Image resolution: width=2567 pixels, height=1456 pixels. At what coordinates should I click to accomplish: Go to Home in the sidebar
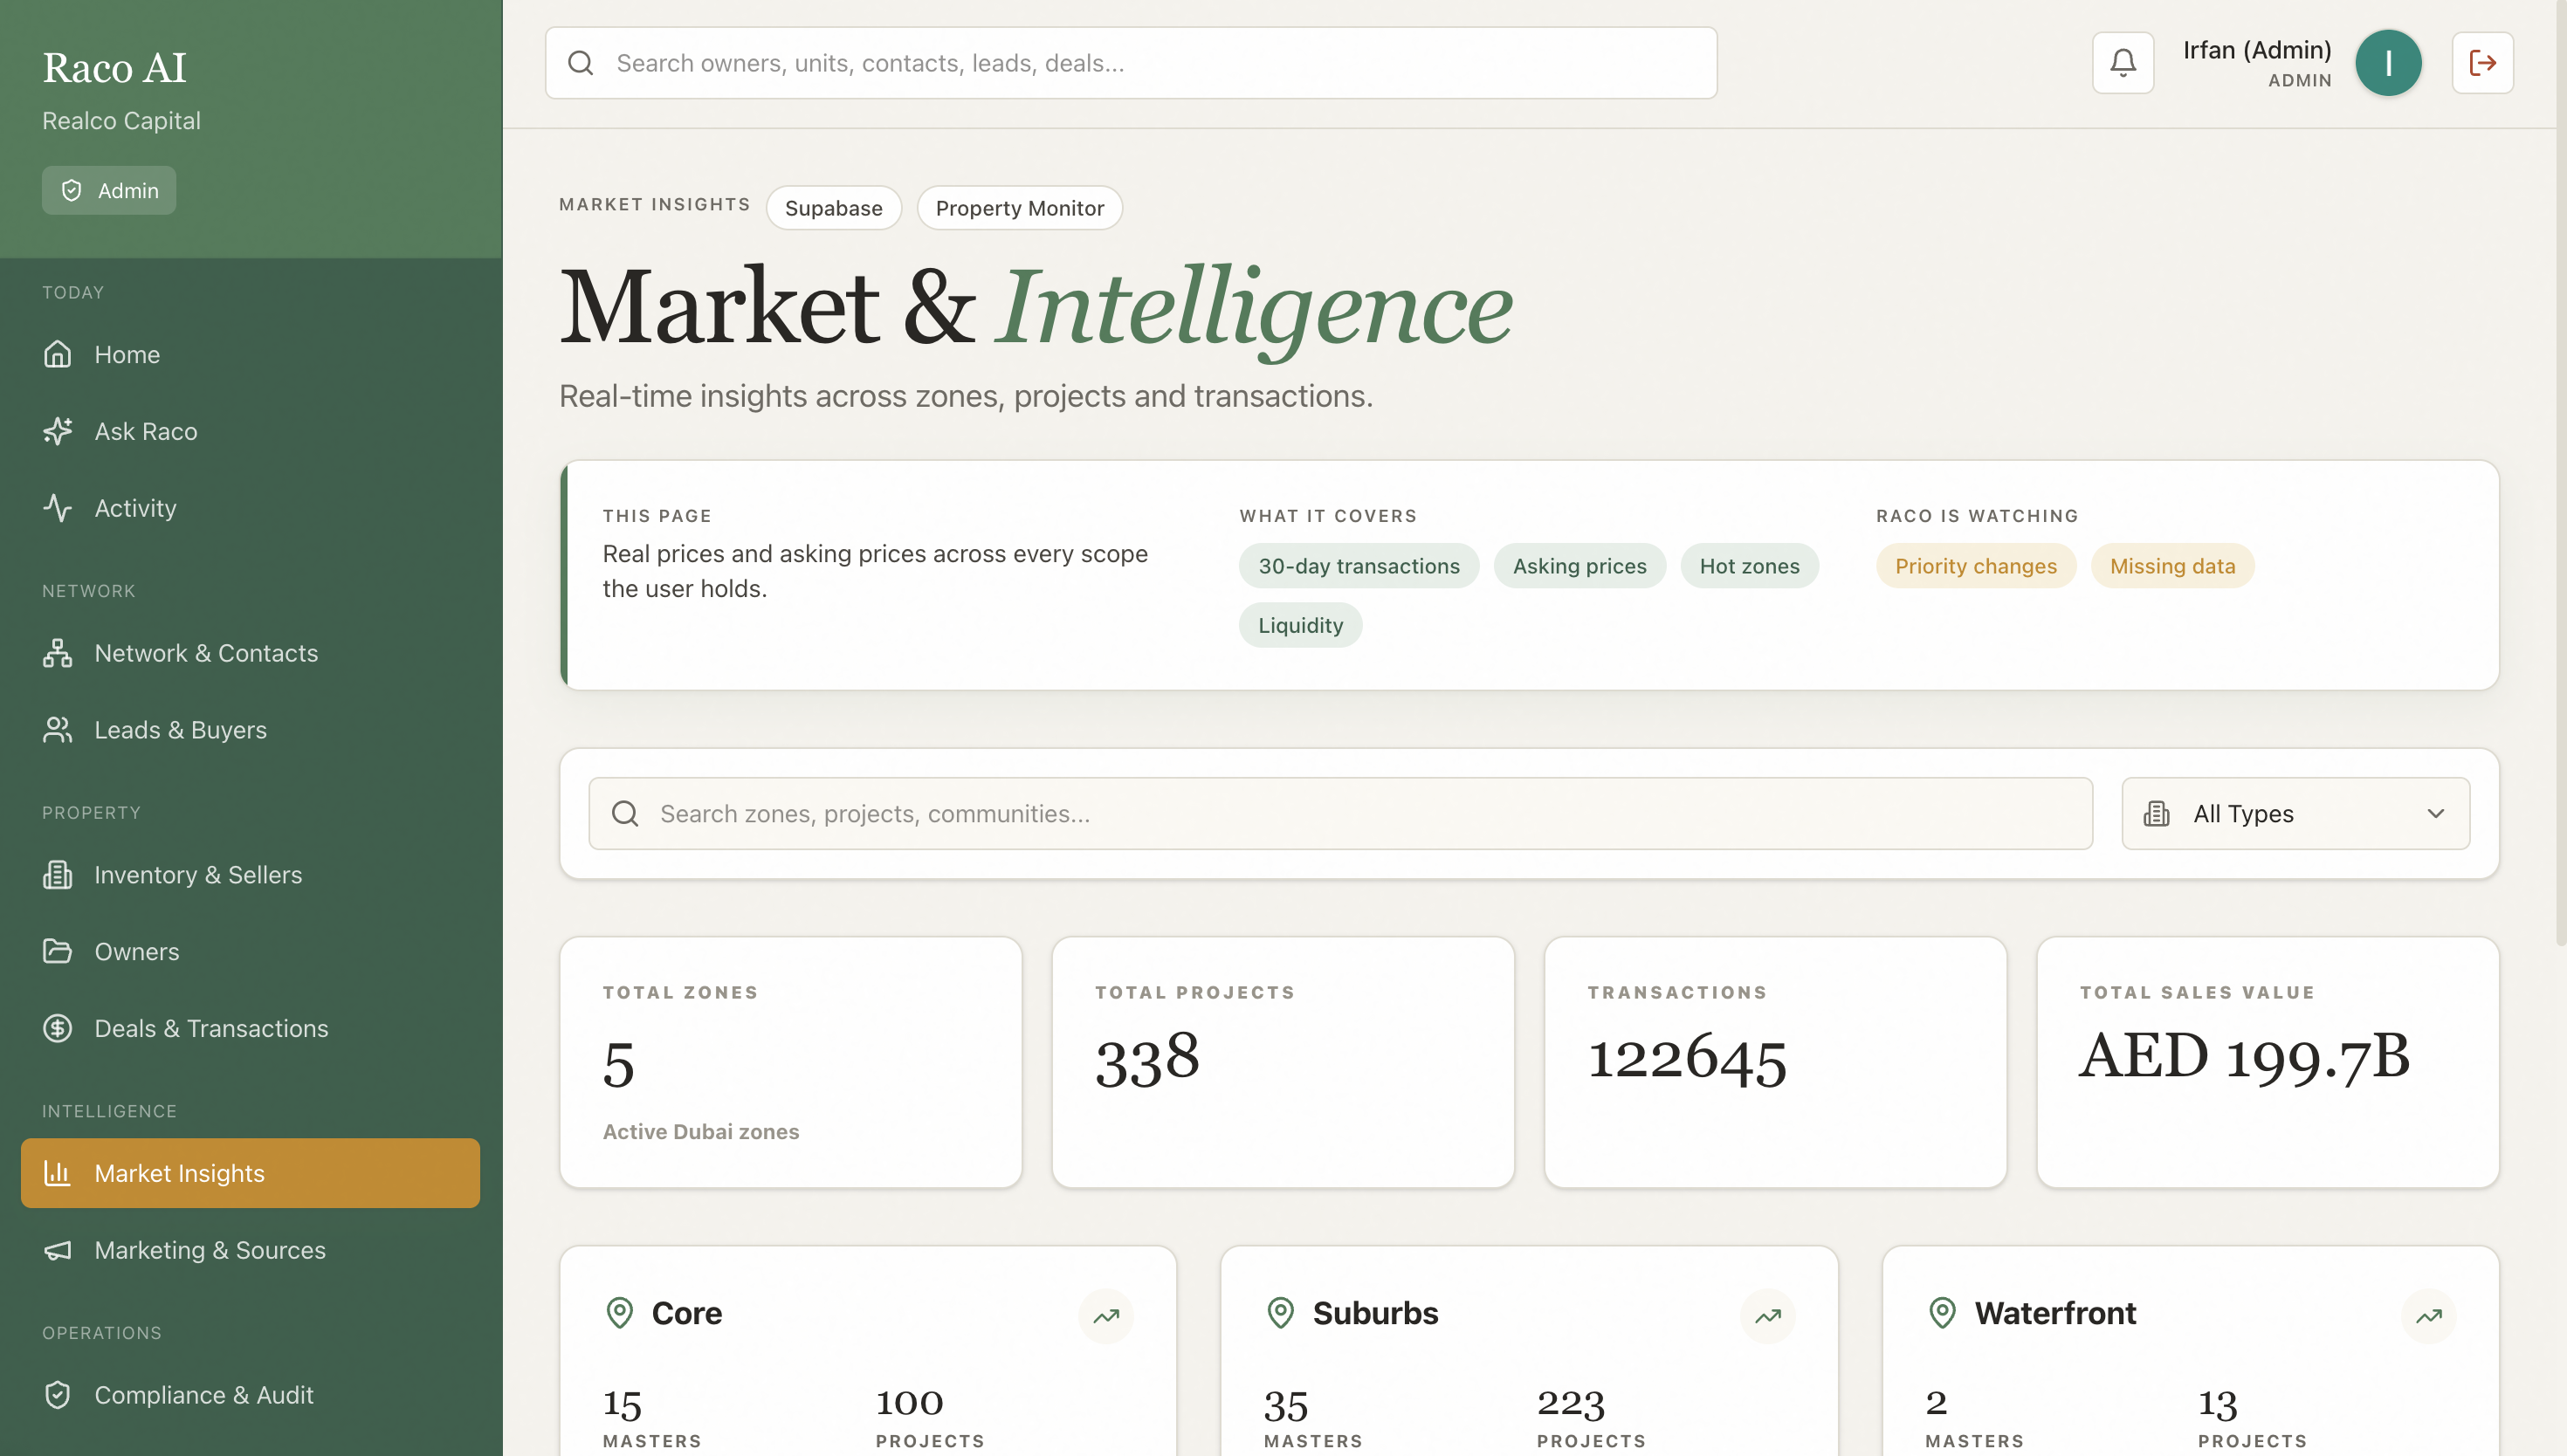point(250,354)
